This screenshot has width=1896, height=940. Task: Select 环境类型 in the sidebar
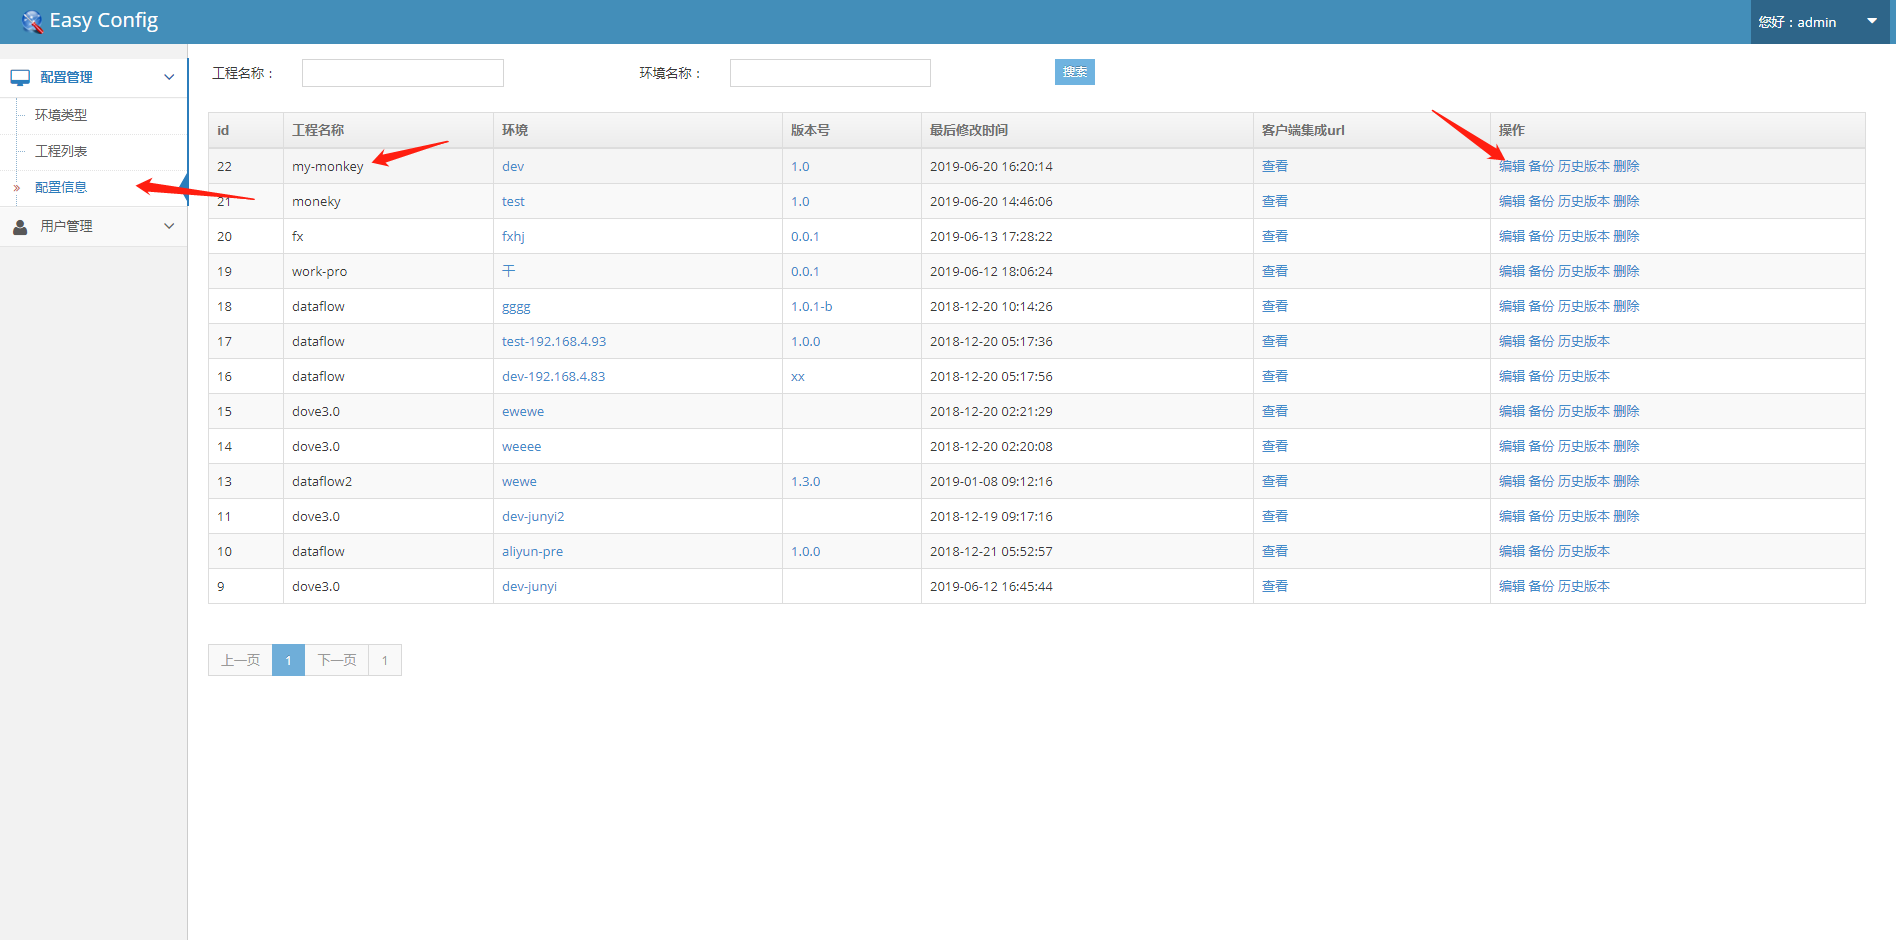[x=60, y=115]
